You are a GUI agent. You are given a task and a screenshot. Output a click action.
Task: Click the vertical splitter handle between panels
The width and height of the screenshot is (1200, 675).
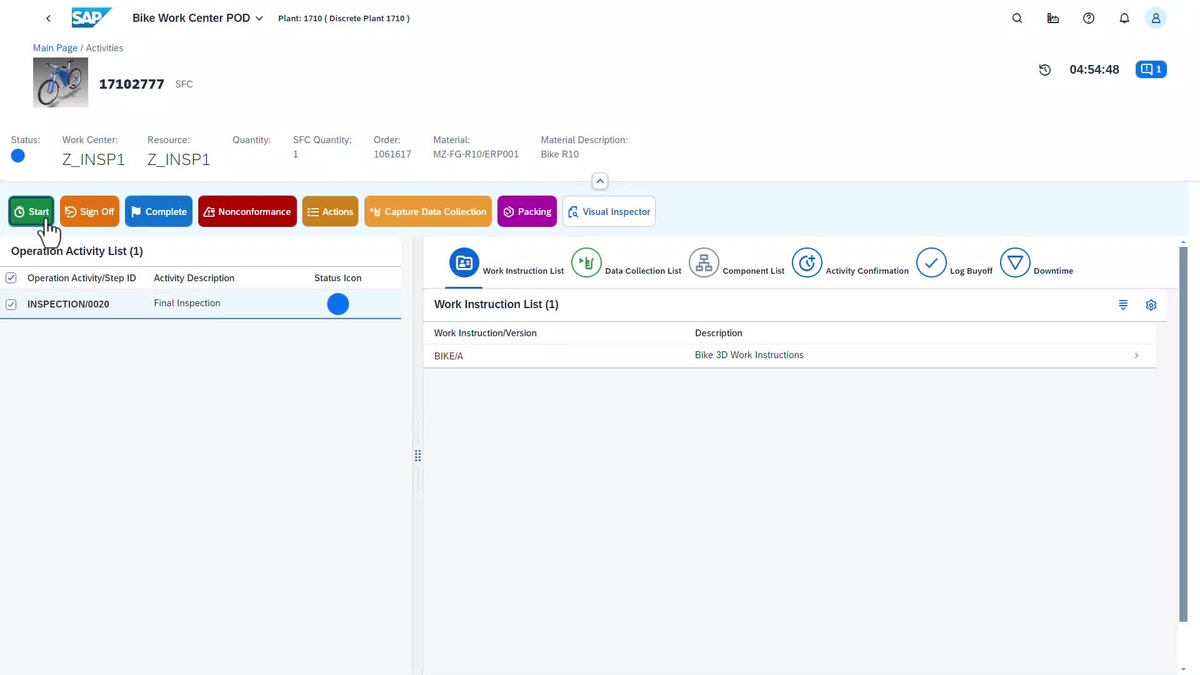click(417, 455)
